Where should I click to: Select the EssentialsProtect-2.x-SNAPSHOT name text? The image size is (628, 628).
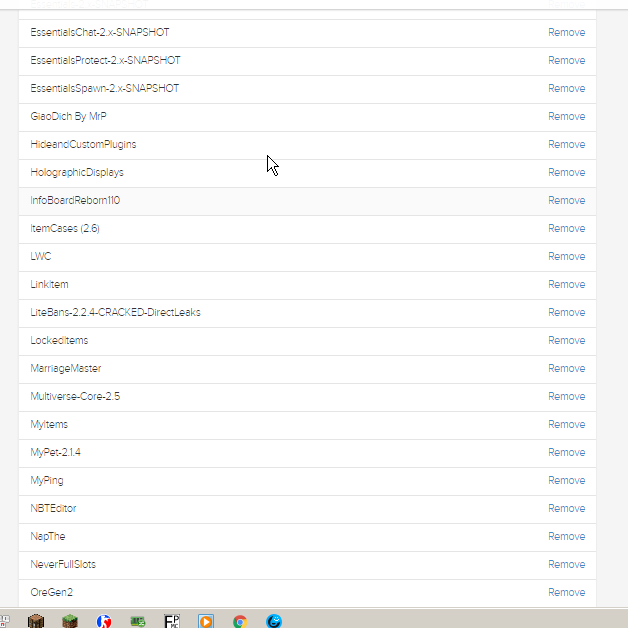pyautogui.click(x=105, y=60)
